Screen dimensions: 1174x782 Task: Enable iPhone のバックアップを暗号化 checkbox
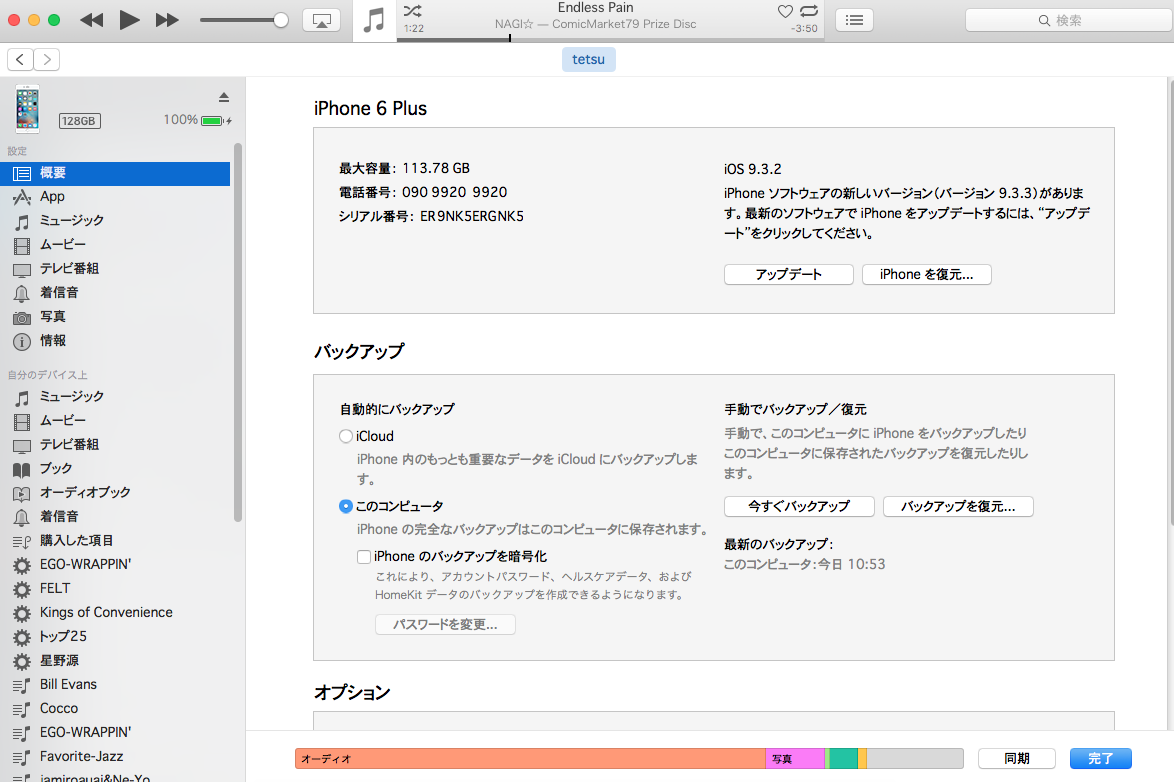364,556
